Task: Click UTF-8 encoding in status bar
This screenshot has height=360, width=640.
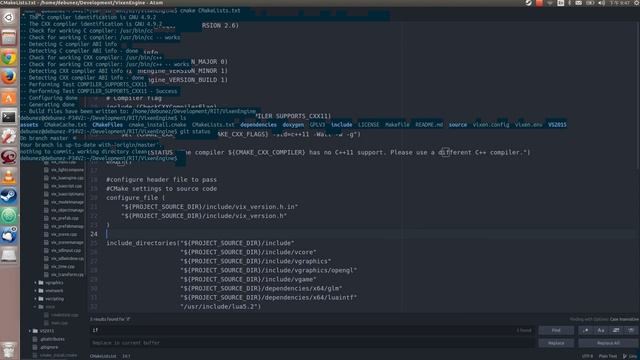Action: point(587,356)
